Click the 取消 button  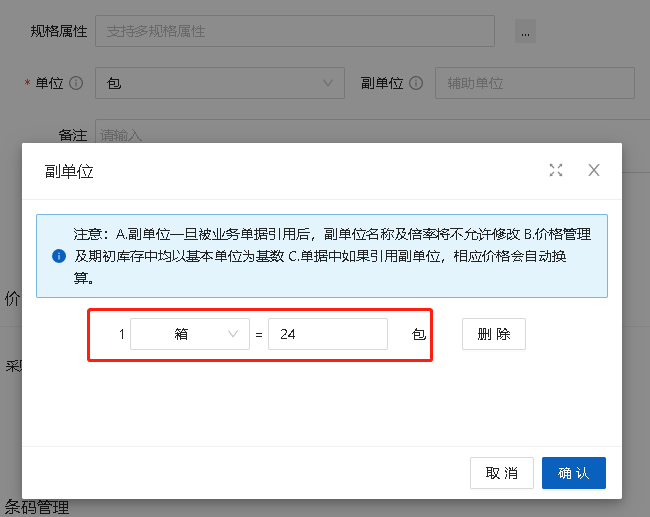pyautogui.click(x=502, y=473)
